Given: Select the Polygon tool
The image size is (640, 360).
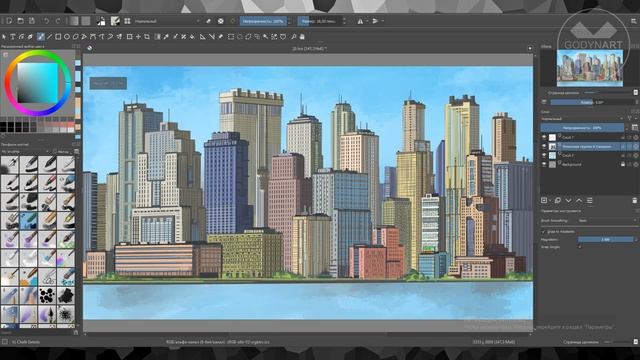Looking at the screenshot, I should tap(76, 37).
